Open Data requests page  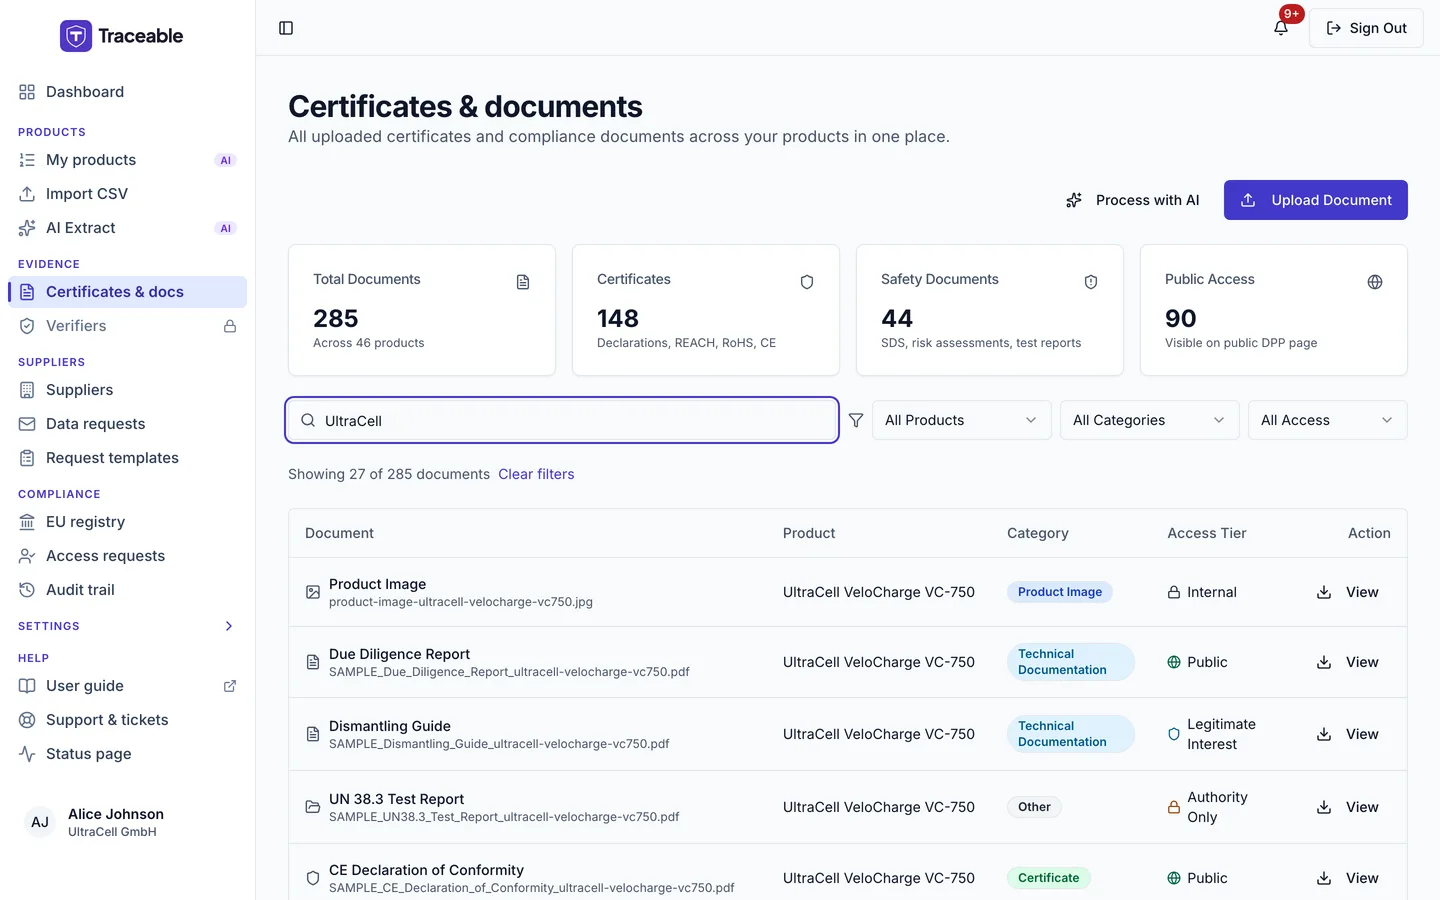[x=127, y=424]
